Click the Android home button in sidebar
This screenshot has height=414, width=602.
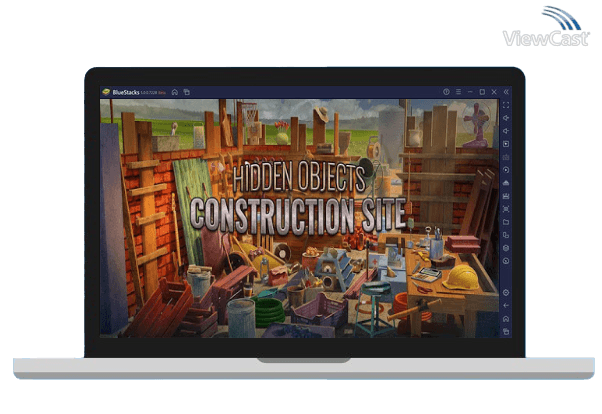[x=506, y=319]
